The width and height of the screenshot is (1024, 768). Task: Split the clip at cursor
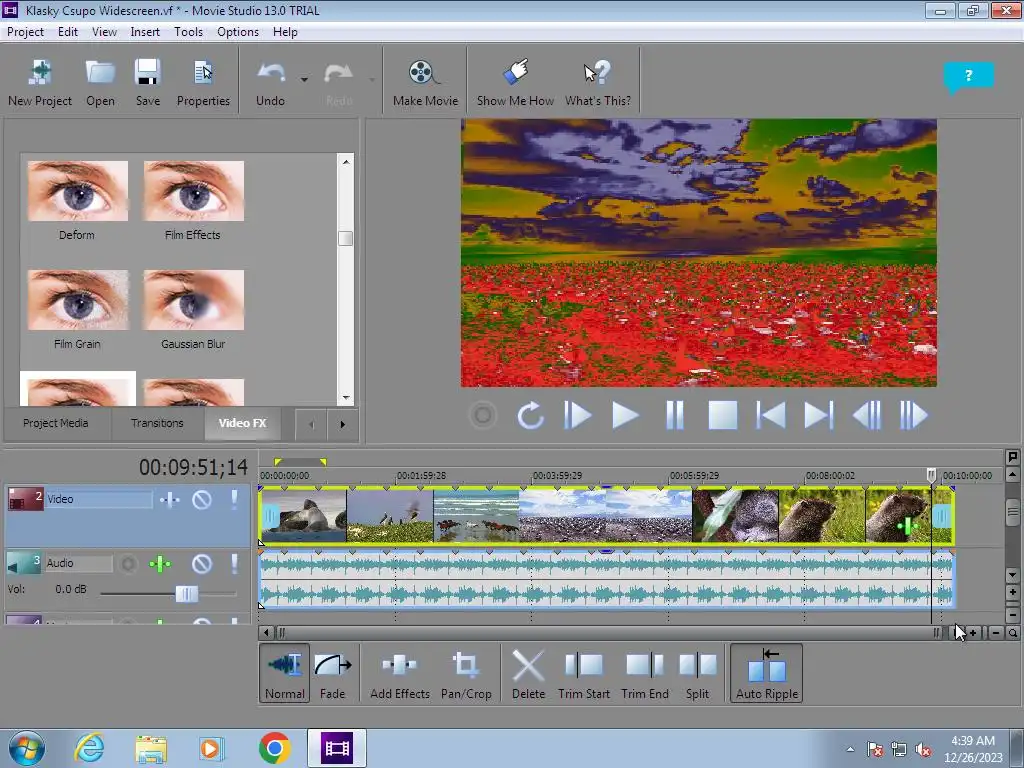coord(697,673)
